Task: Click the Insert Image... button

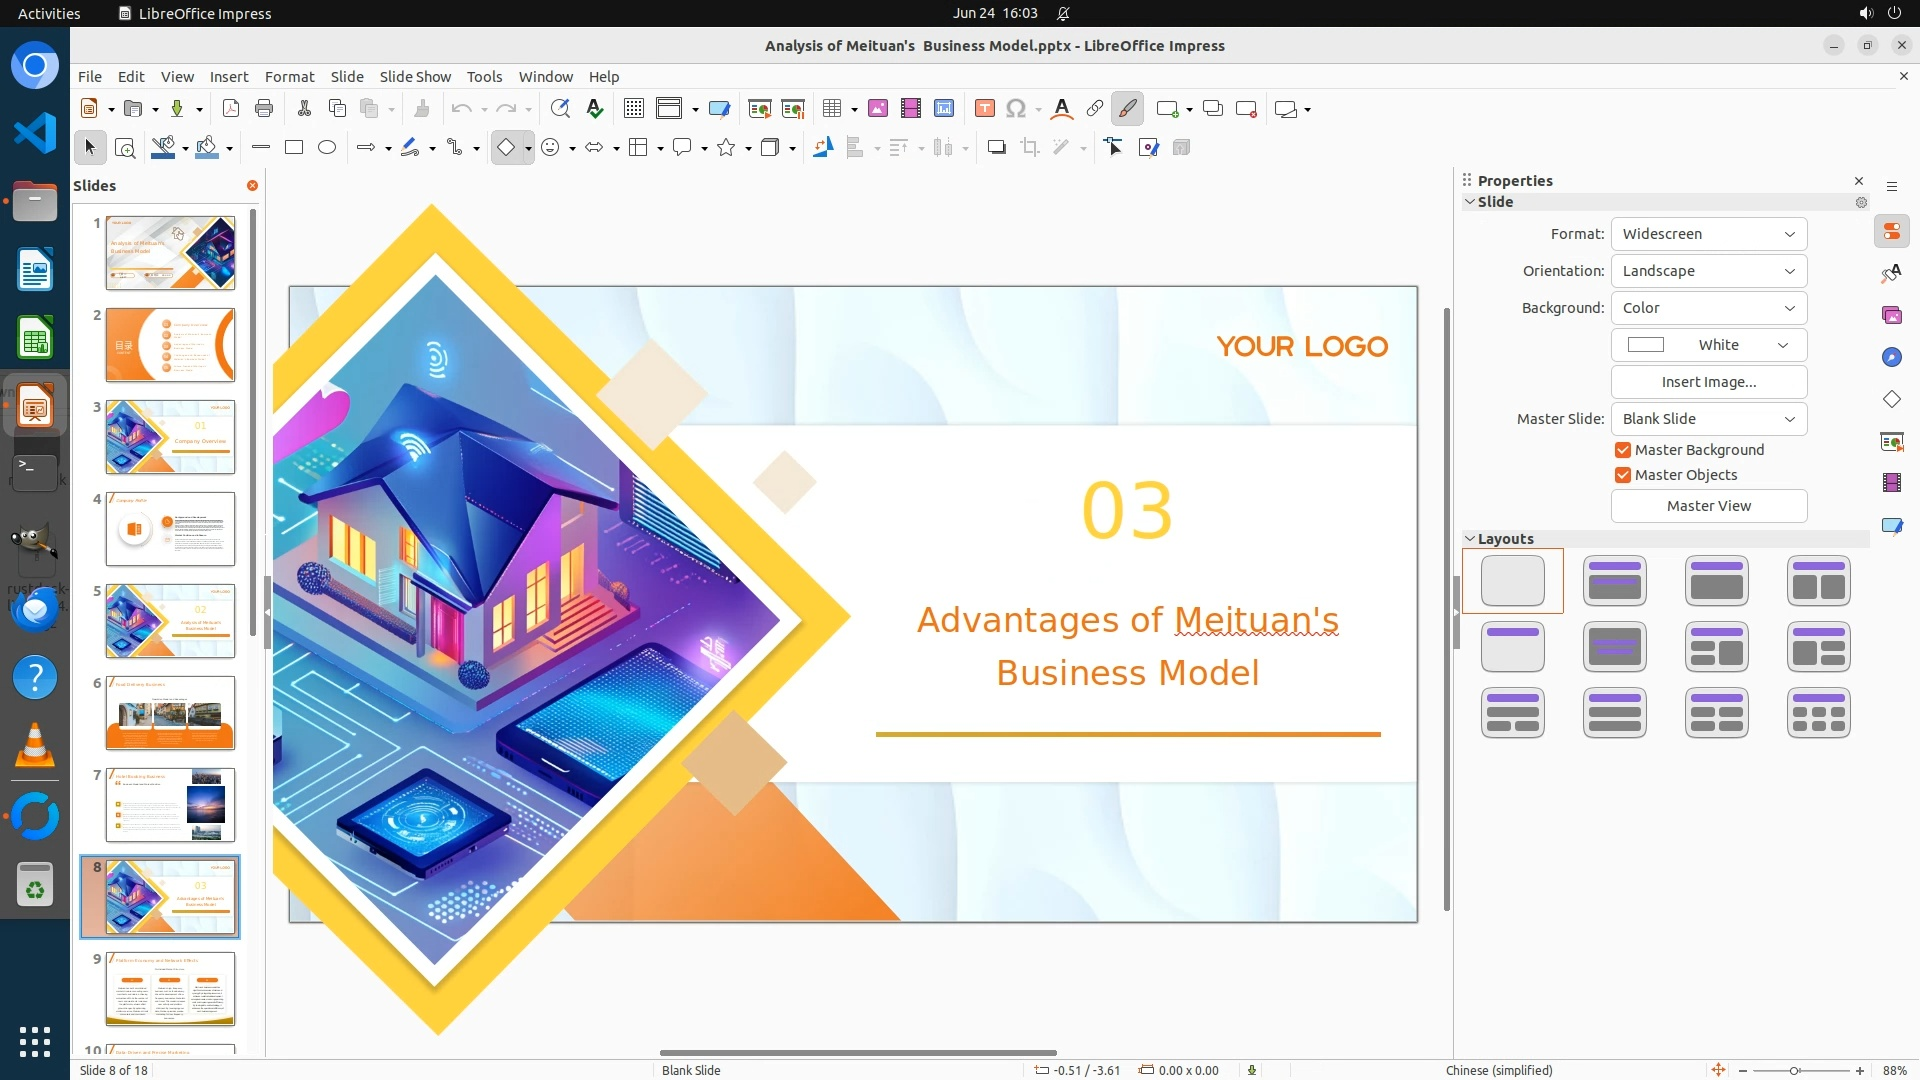Action: coord(1708,382)
